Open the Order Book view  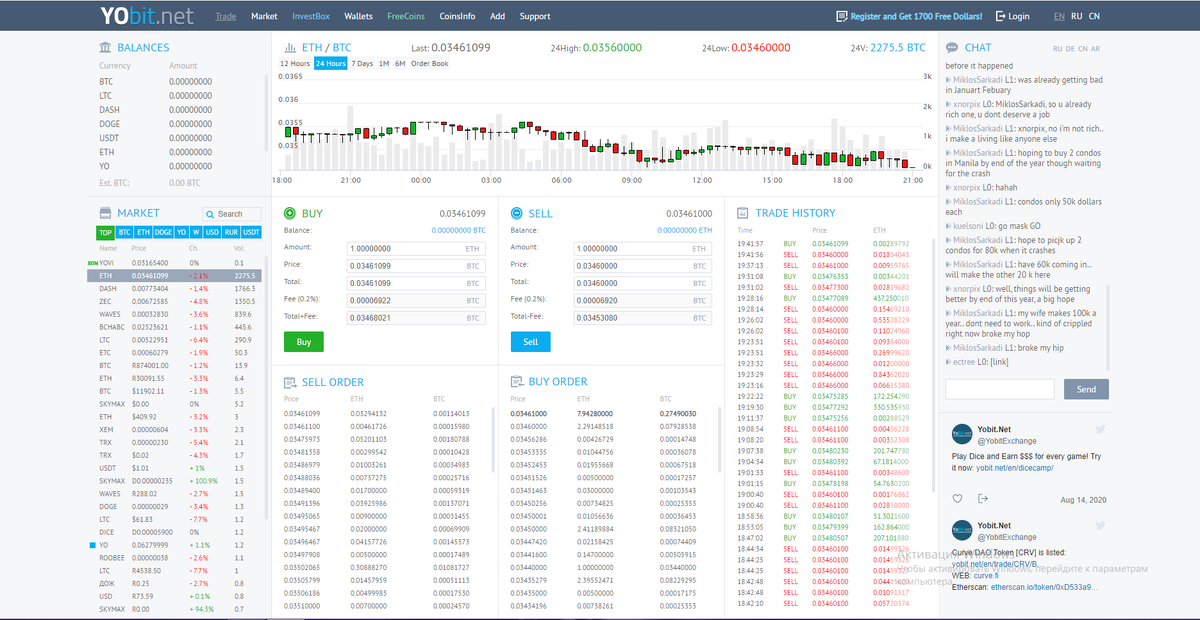click(430, 64)
